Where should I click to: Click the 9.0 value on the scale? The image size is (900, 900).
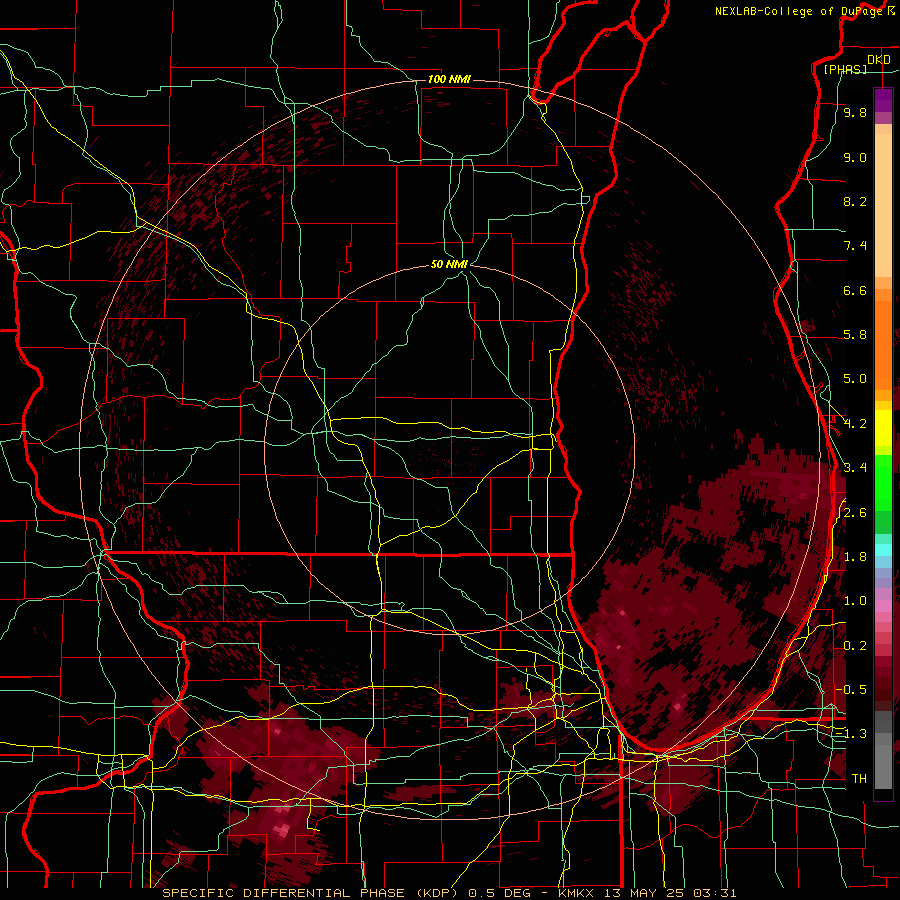click(855, 157)
